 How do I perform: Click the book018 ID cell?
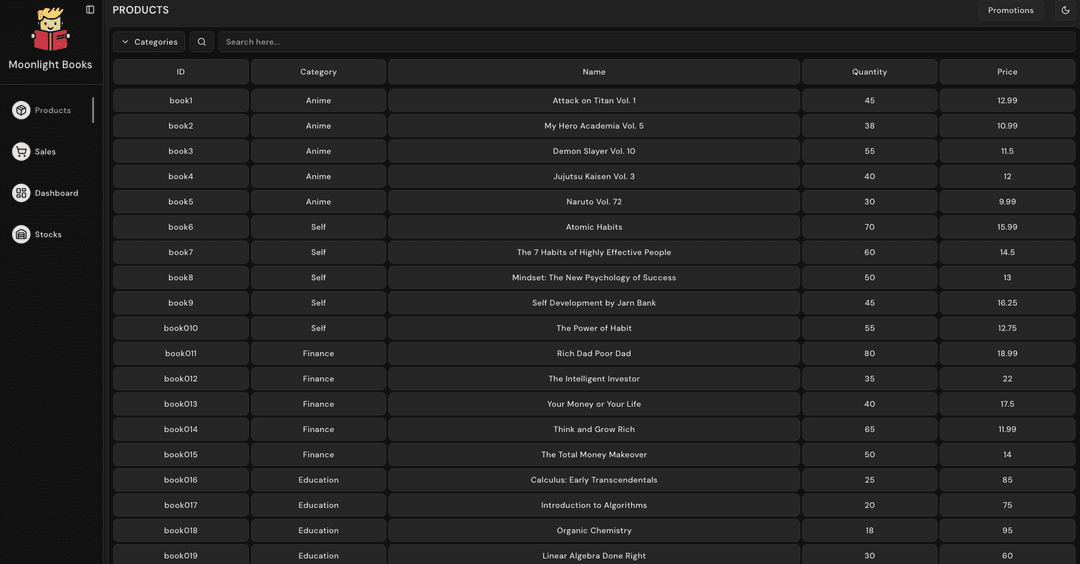coord(180,530)
